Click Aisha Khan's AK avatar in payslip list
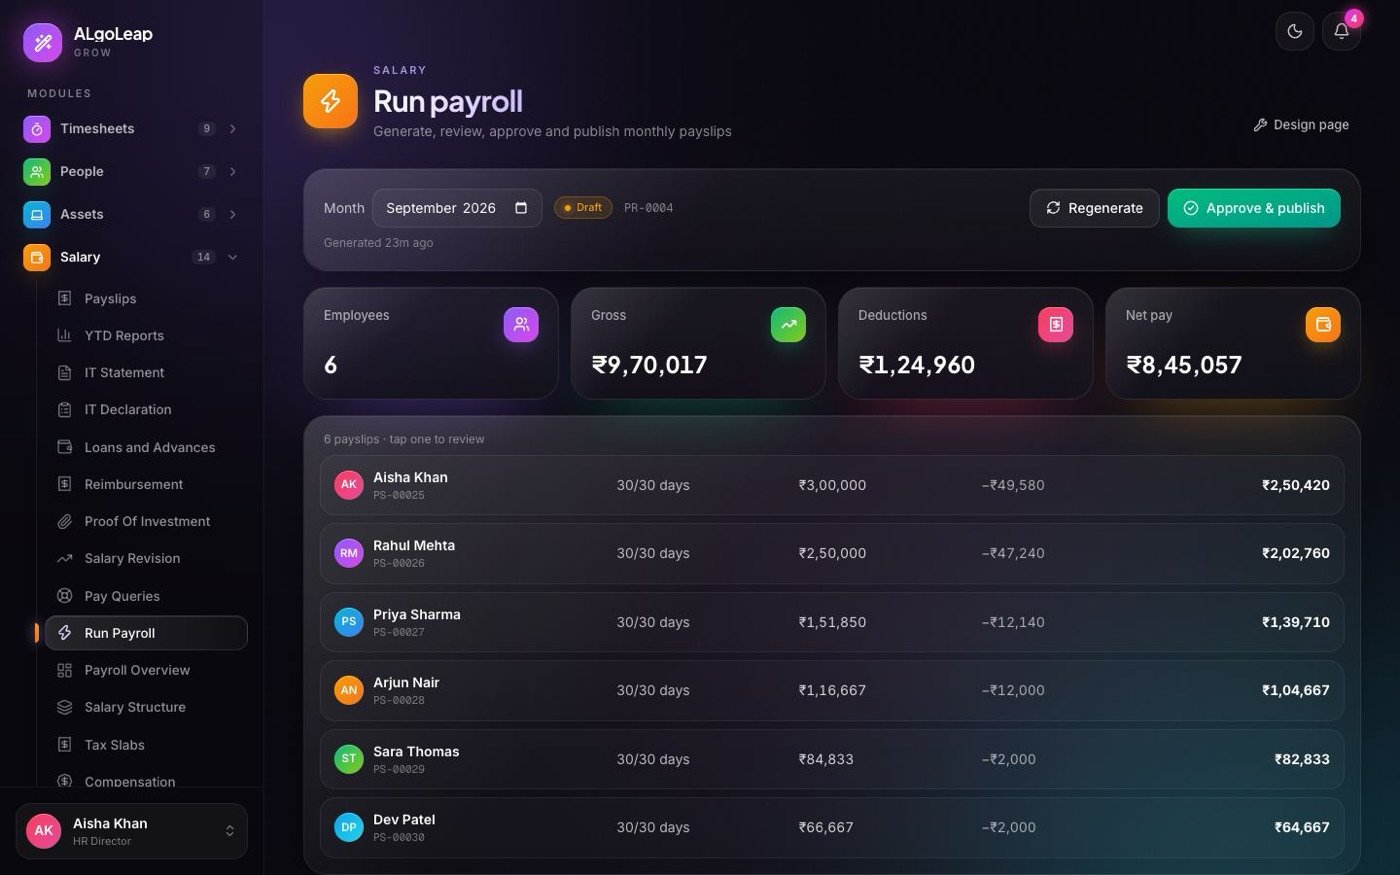The width and height of the screenshot is (1400, 875). point(349,485)
